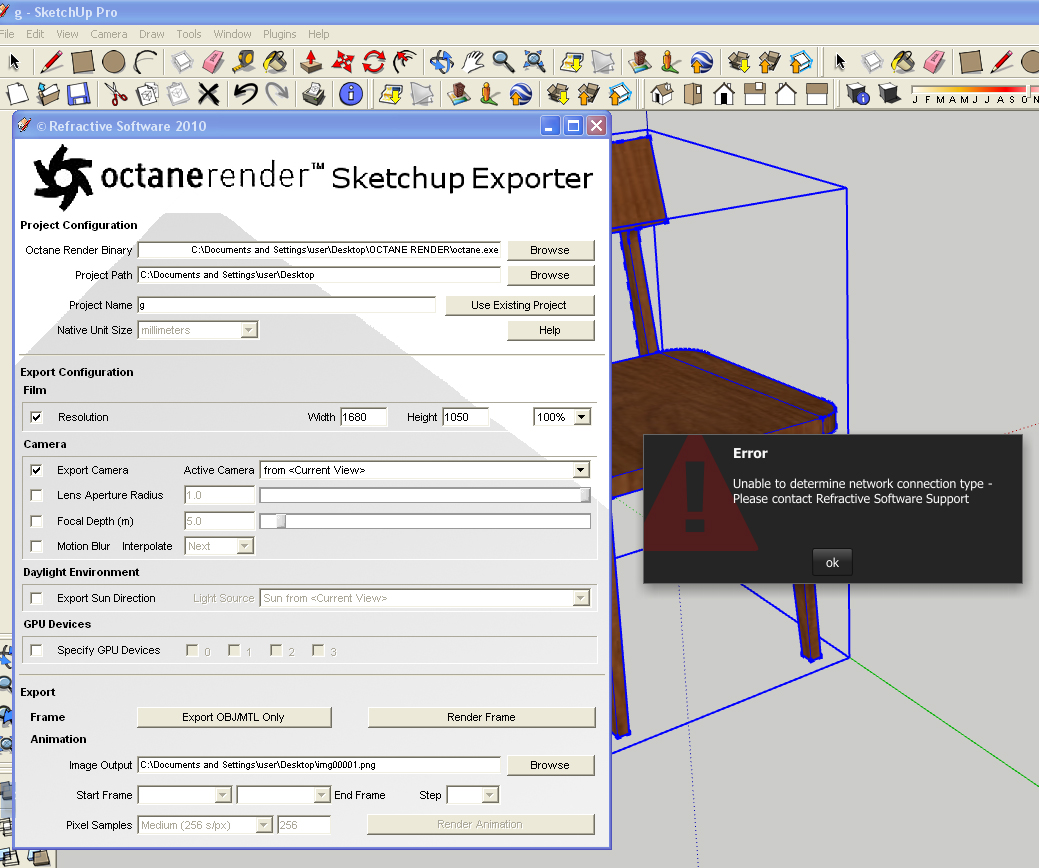The width and height of the screenshot is (1039, 868).
Task: Open the Interpolate Next dropdown
Action: coord(245,546)
